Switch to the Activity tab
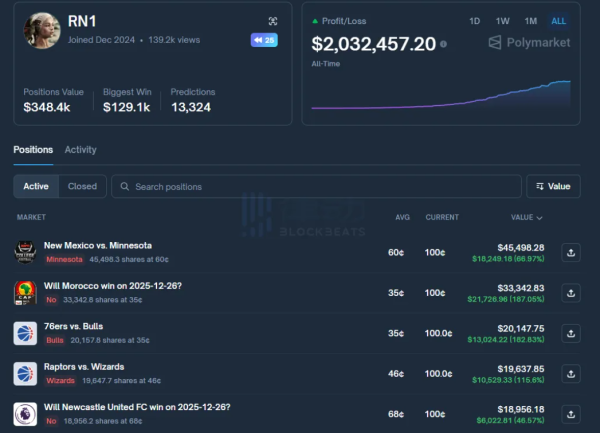 80,150
